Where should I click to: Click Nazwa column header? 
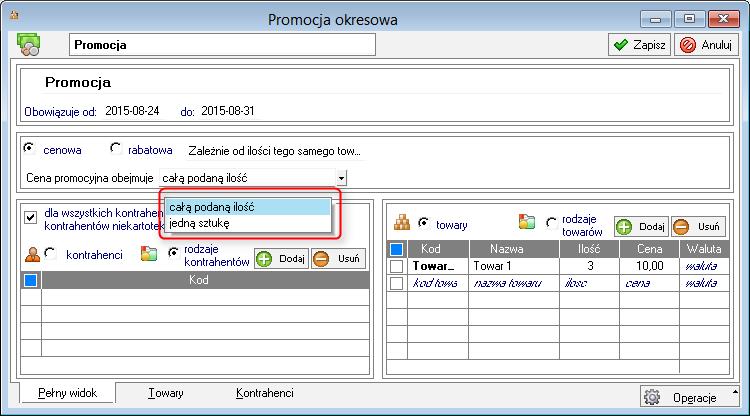[x=514, y=249]
